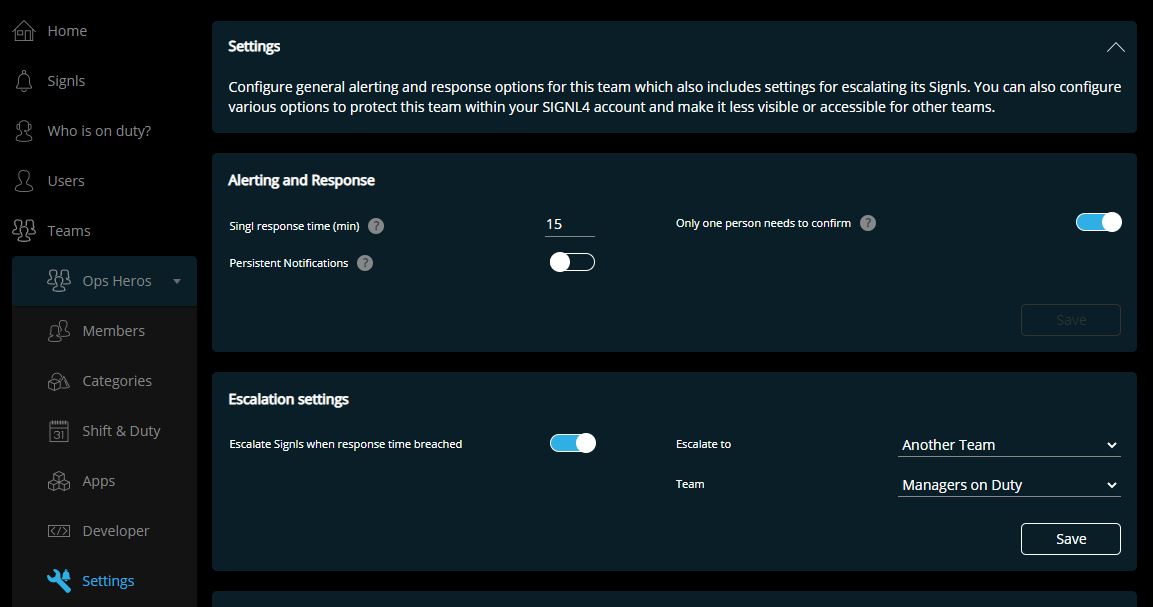This screenshot has height=607, width=1153.
Task: Show help for Signl response time
Action: tap(376, 226)
